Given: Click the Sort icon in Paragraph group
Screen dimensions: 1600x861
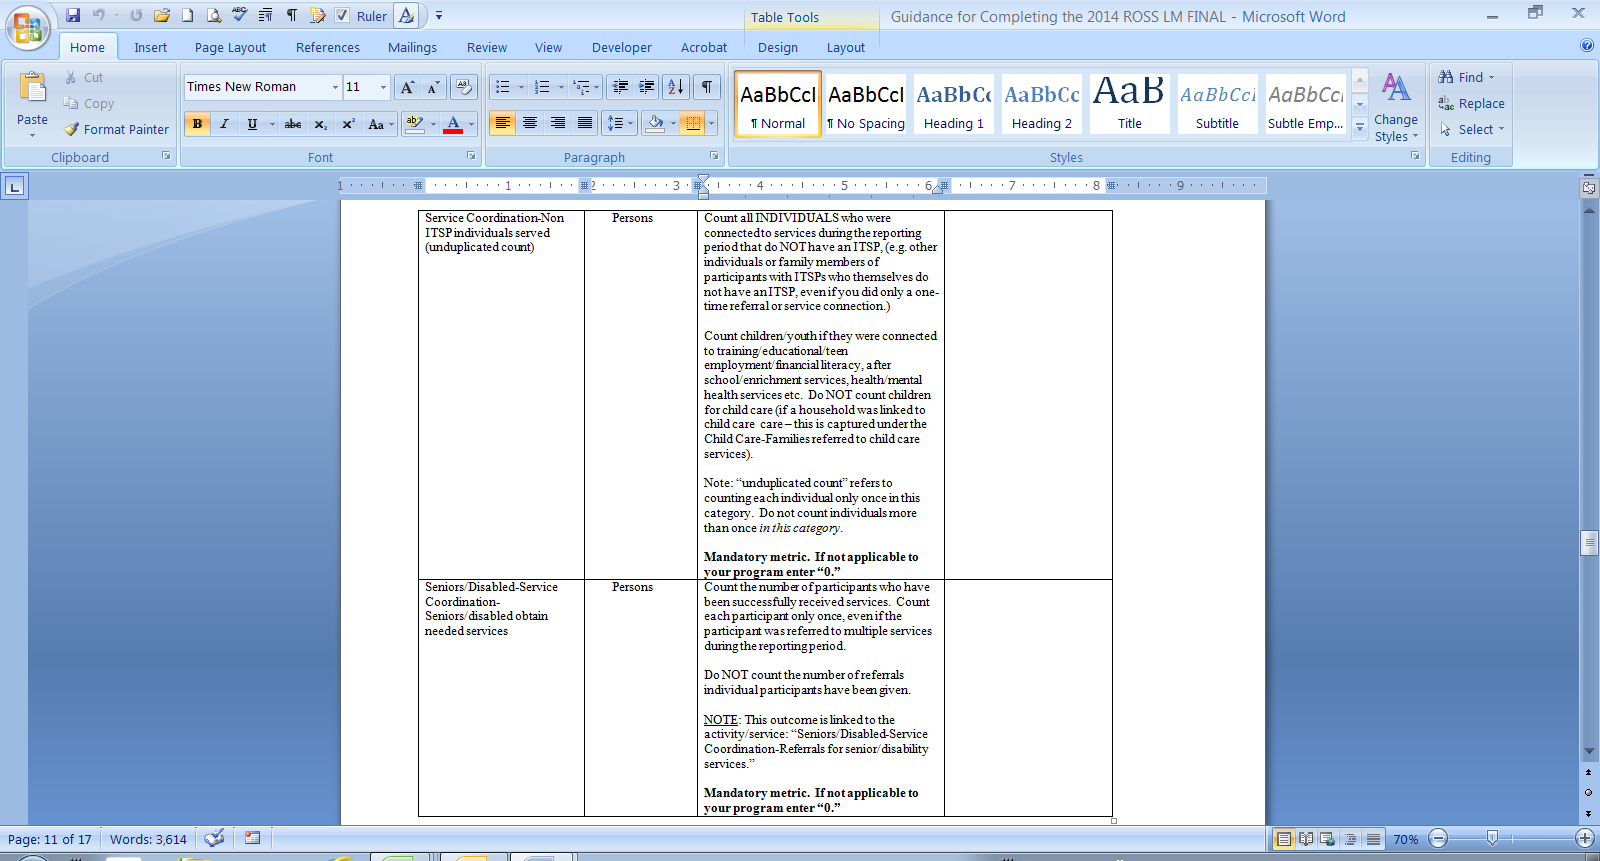Looking at the screenshot, I should 676,87.
